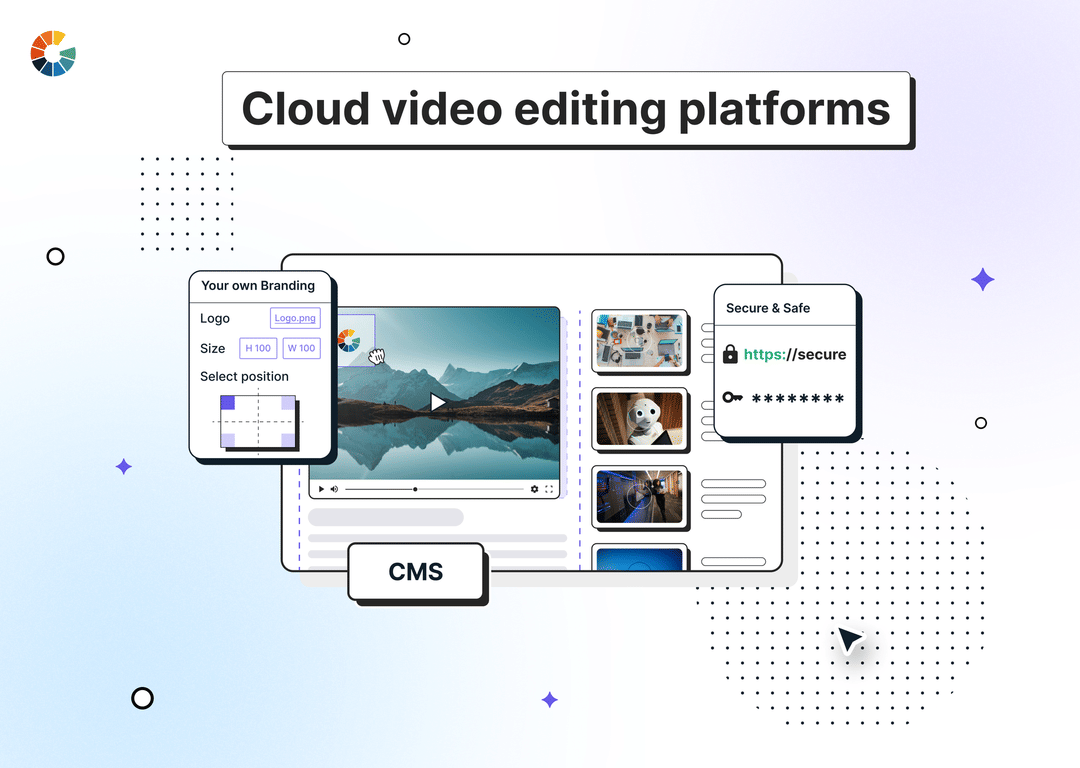This screenshot has width=1080, height=768.
Task: Select the bottom-right logo position
Action: 288,439
